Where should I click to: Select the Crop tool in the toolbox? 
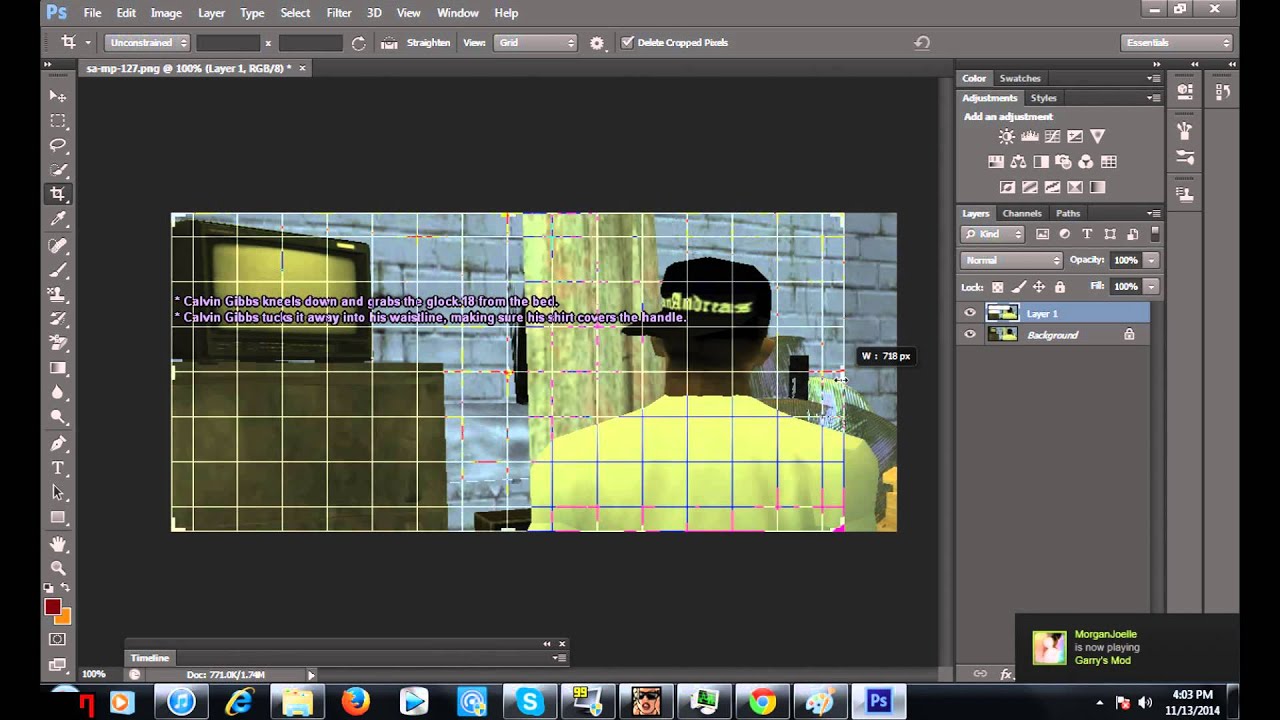(58, 194)
